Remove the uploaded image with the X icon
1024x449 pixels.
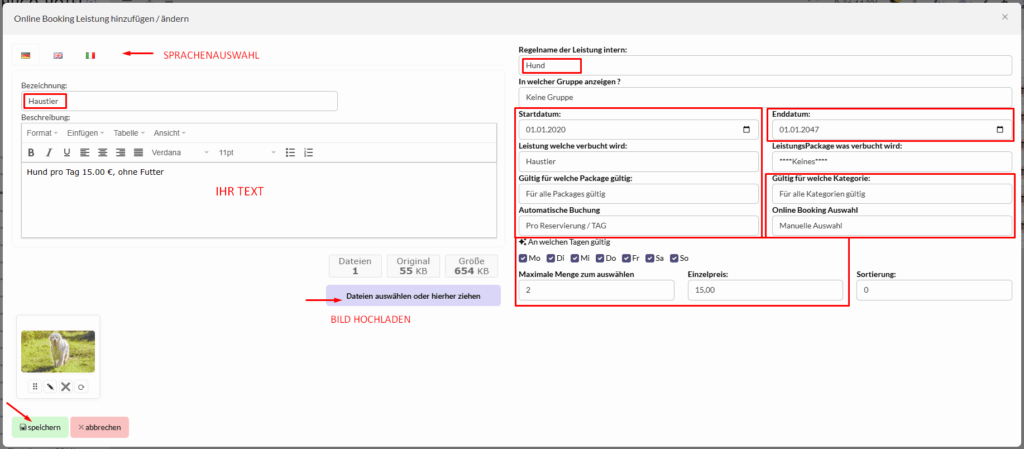click(x=65, y=386)
